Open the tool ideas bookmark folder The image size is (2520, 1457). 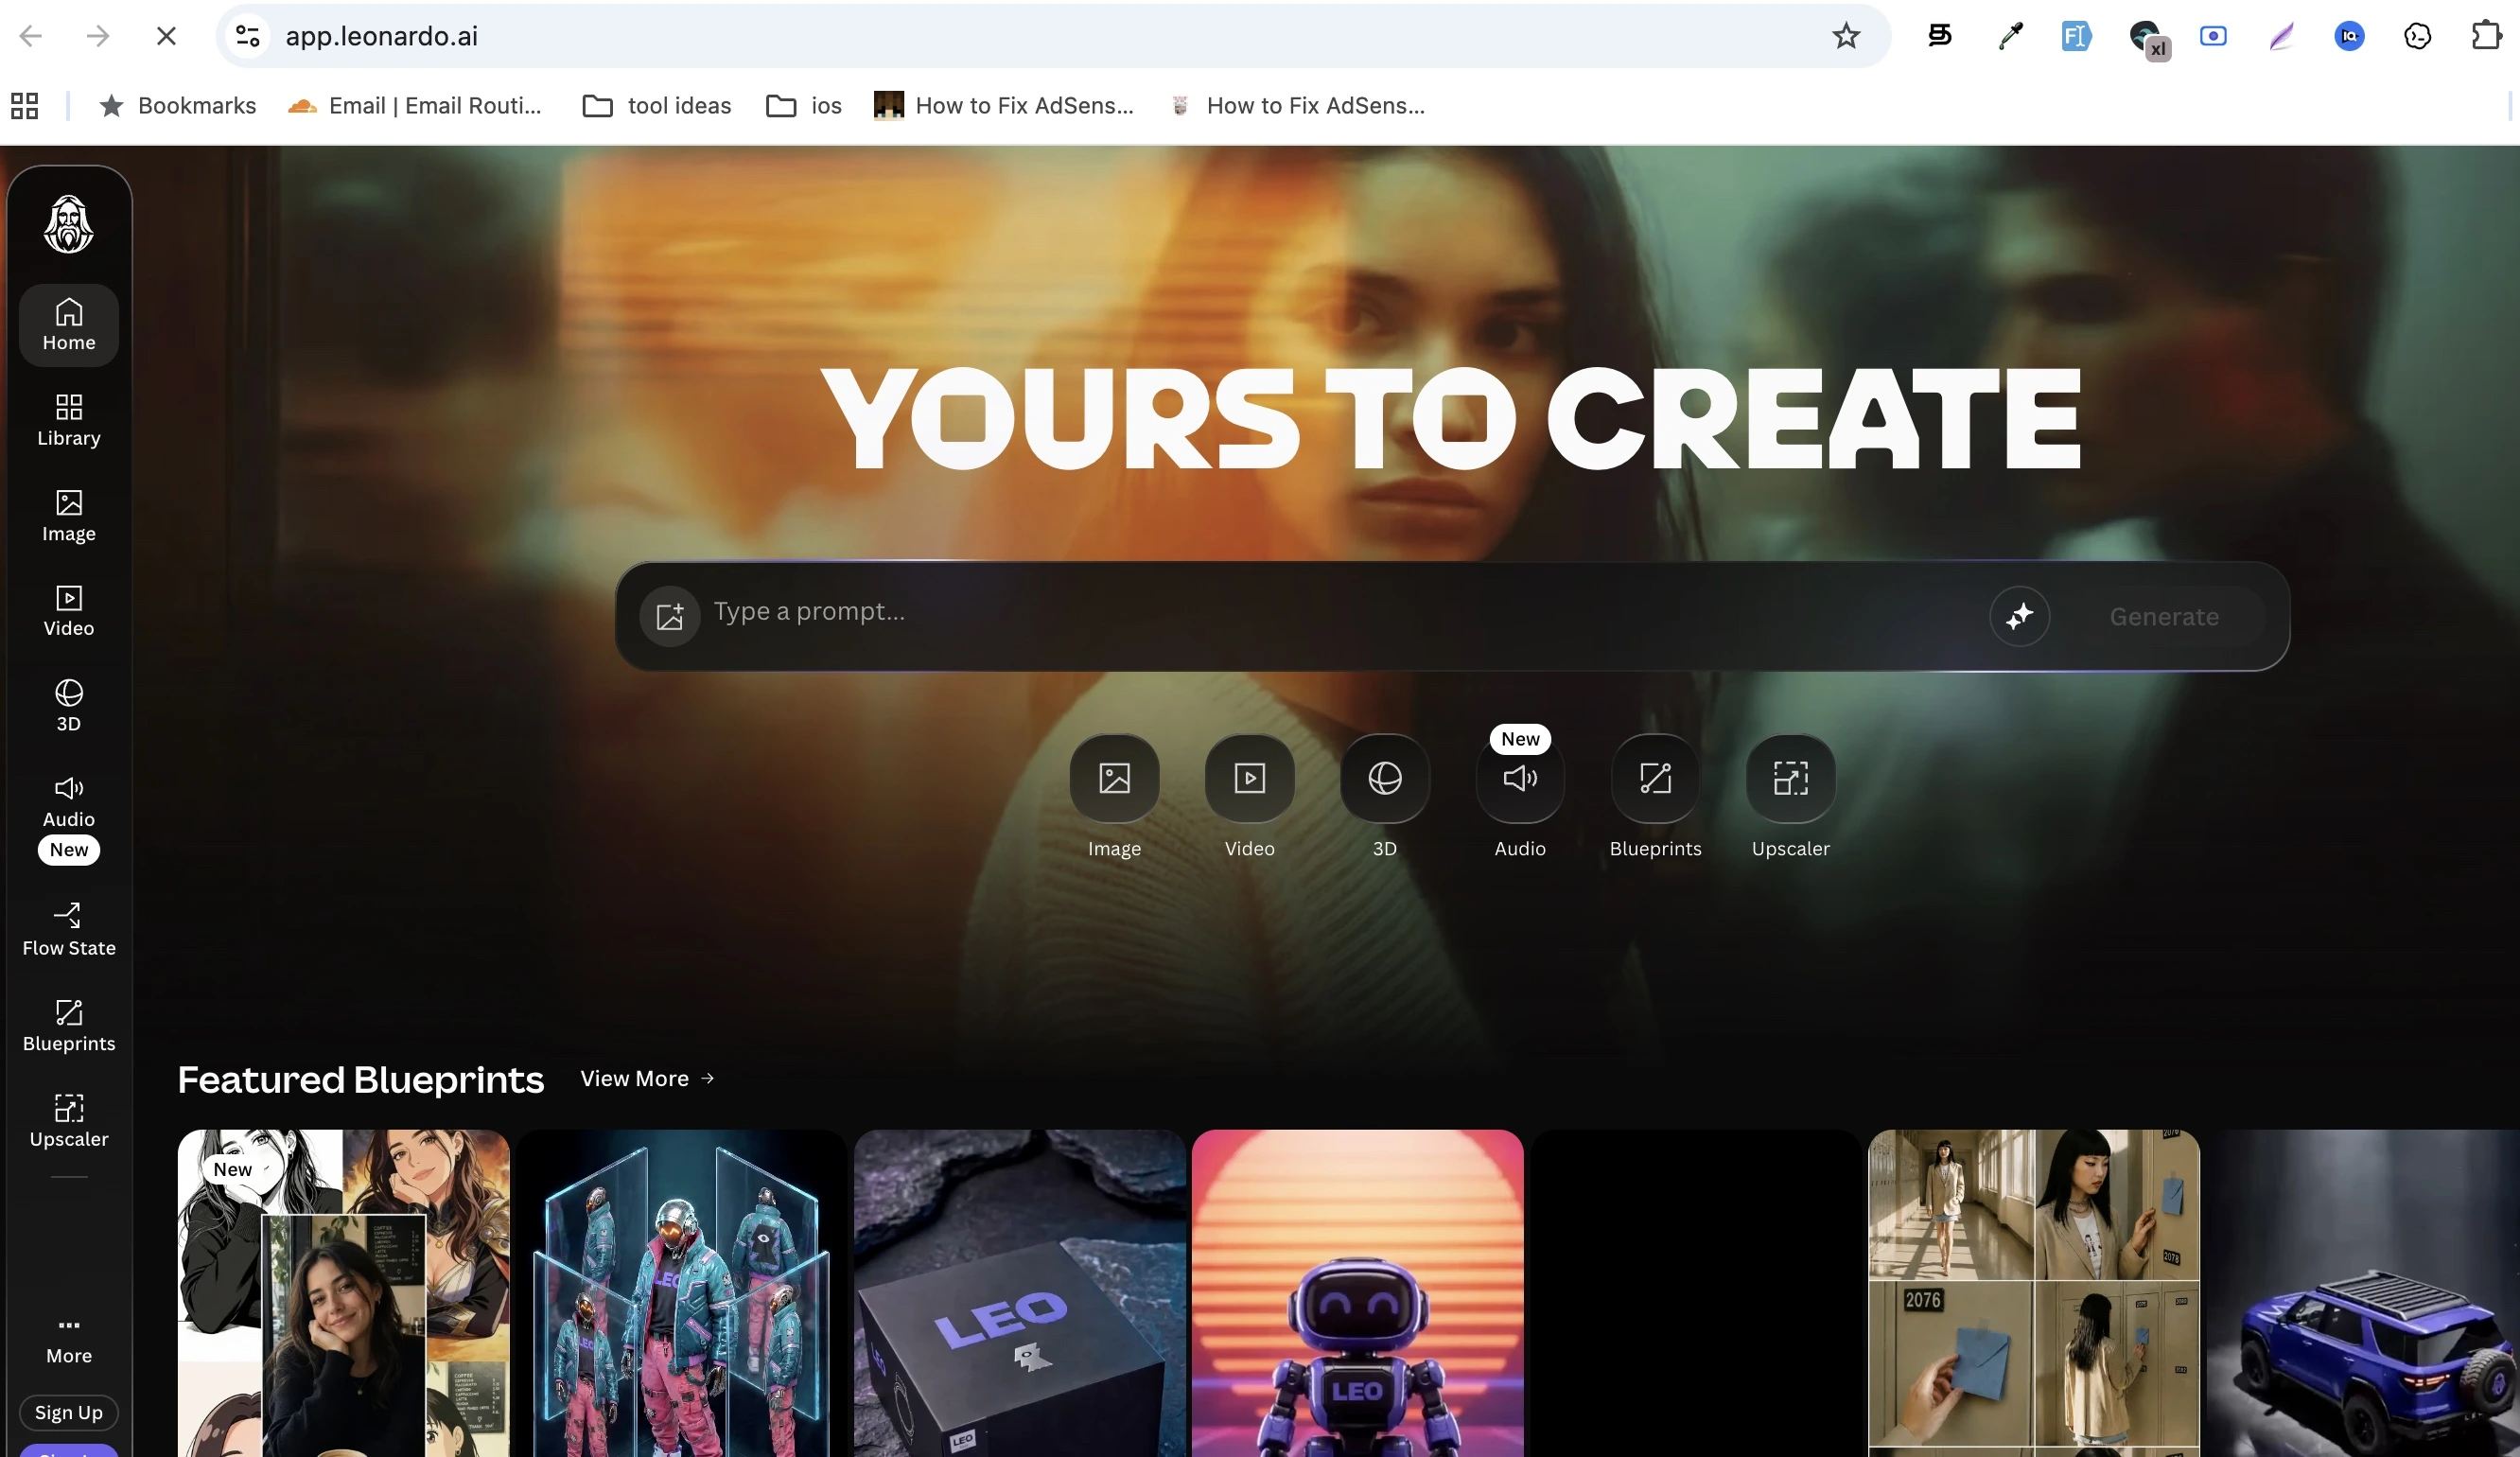657,105
